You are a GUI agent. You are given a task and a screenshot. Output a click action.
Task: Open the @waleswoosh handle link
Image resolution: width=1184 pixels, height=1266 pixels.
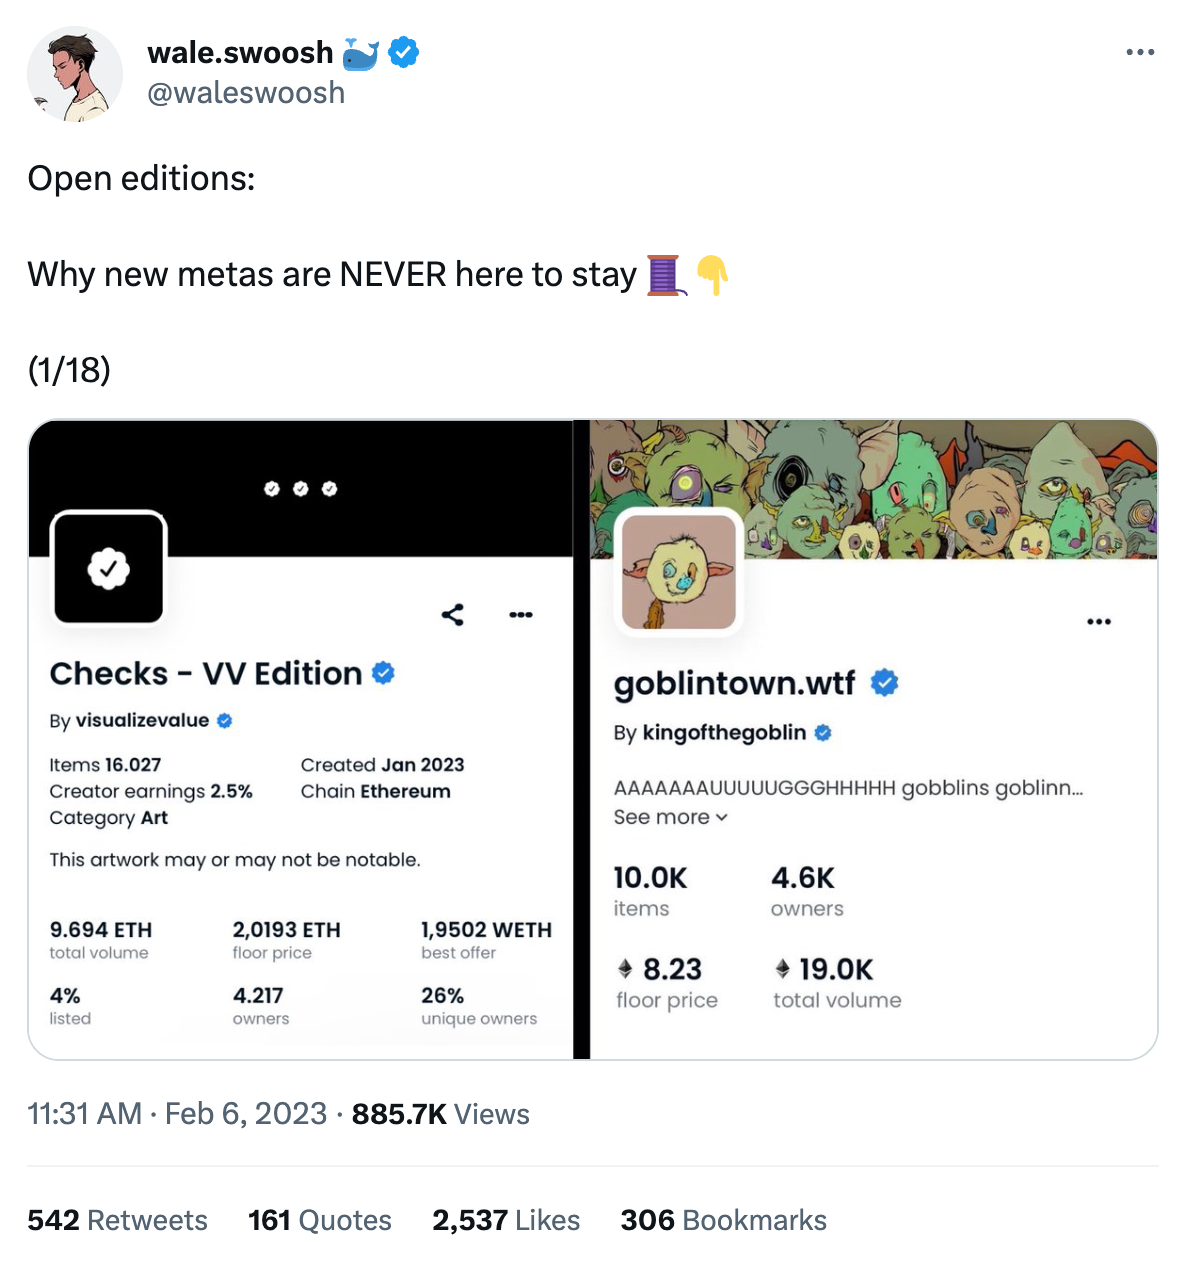click(246, 93)
